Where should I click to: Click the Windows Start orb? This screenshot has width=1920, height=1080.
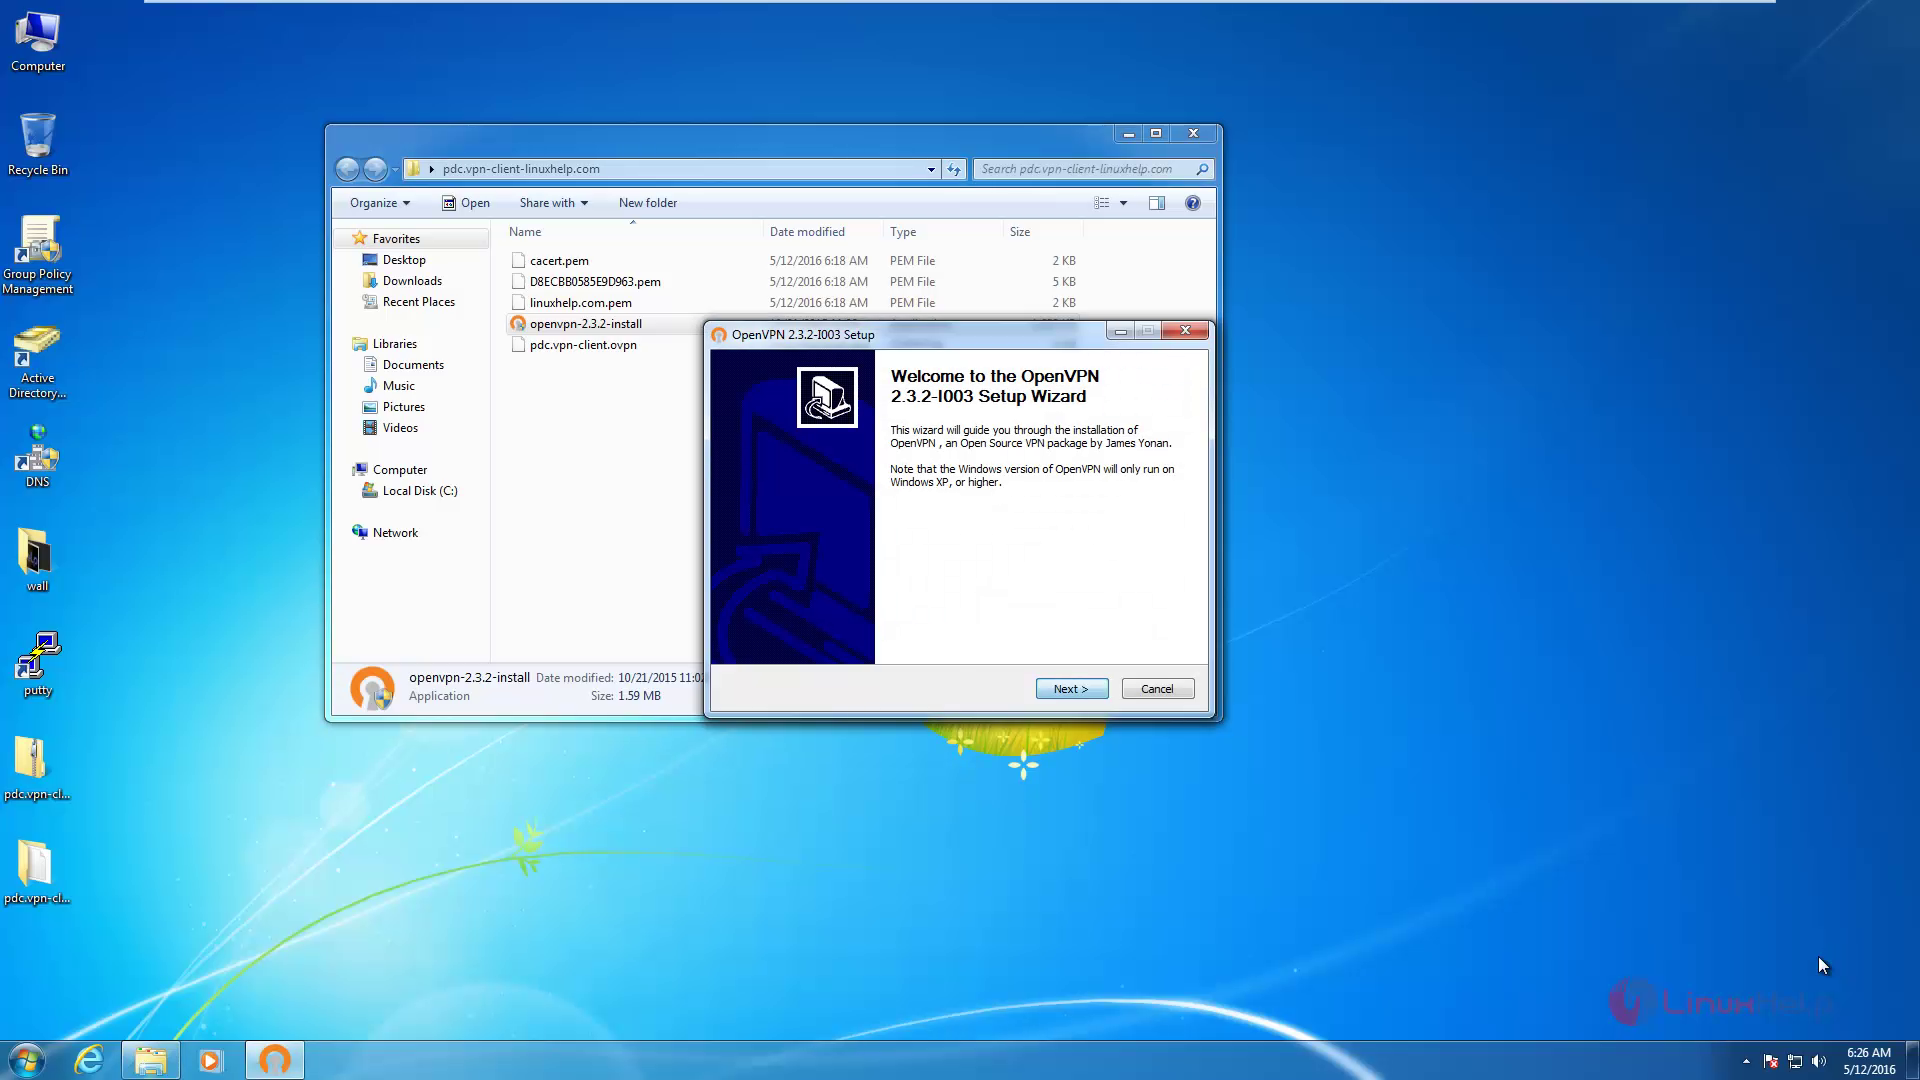26,1060
